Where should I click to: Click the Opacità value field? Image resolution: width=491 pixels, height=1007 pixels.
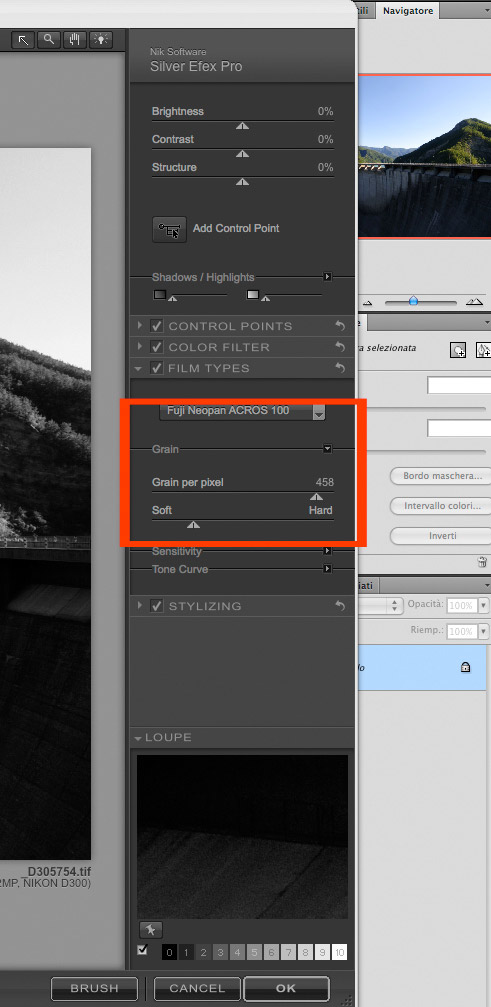[x=462, y=606]
